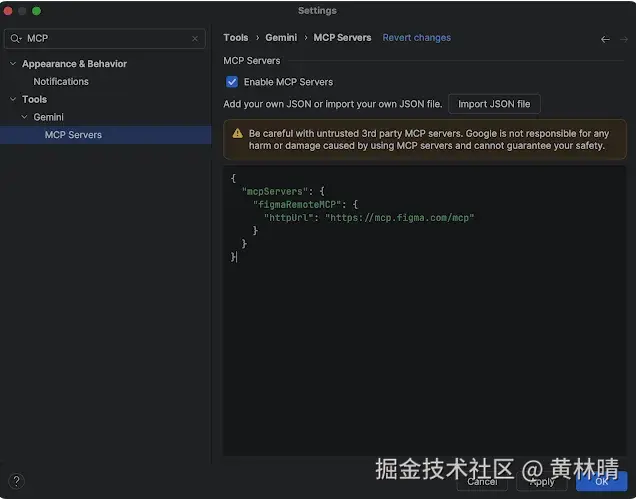636x499 pixels.
Task: Collapse Appearance & Behavior tree node
Action: (x=13, y=64)
